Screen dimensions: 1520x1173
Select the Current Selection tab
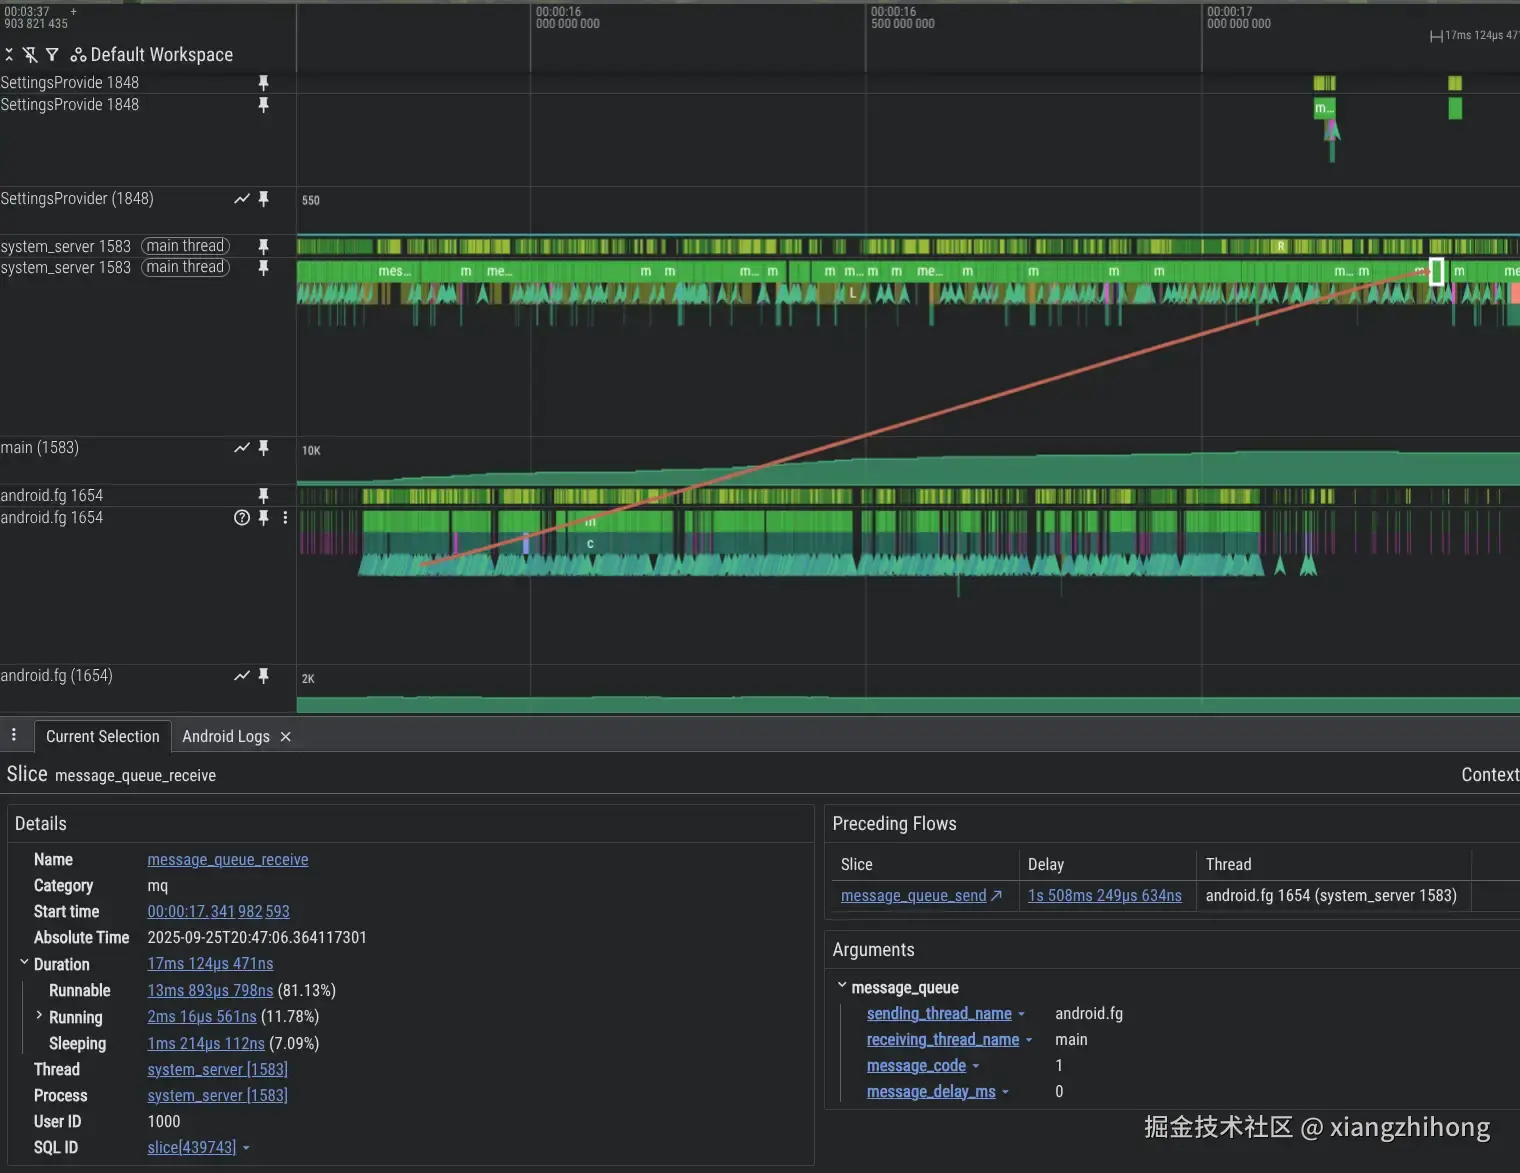[102, 737]
